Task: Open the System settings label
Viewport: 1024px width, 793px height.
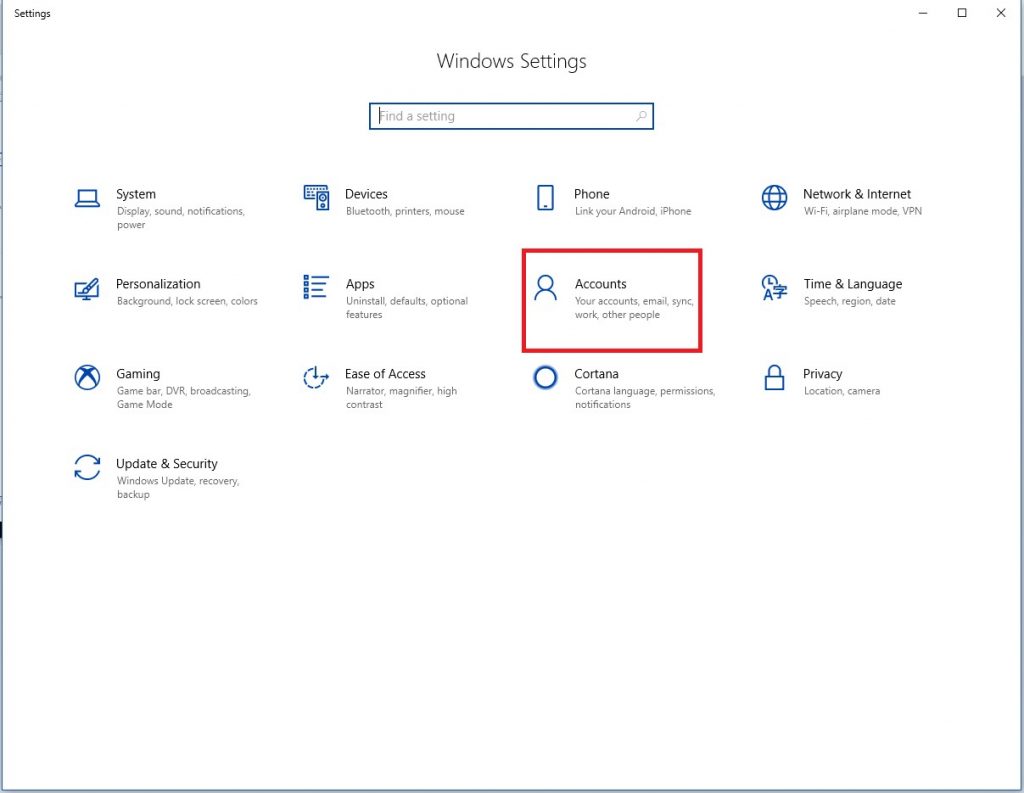Action: (136, 194)
